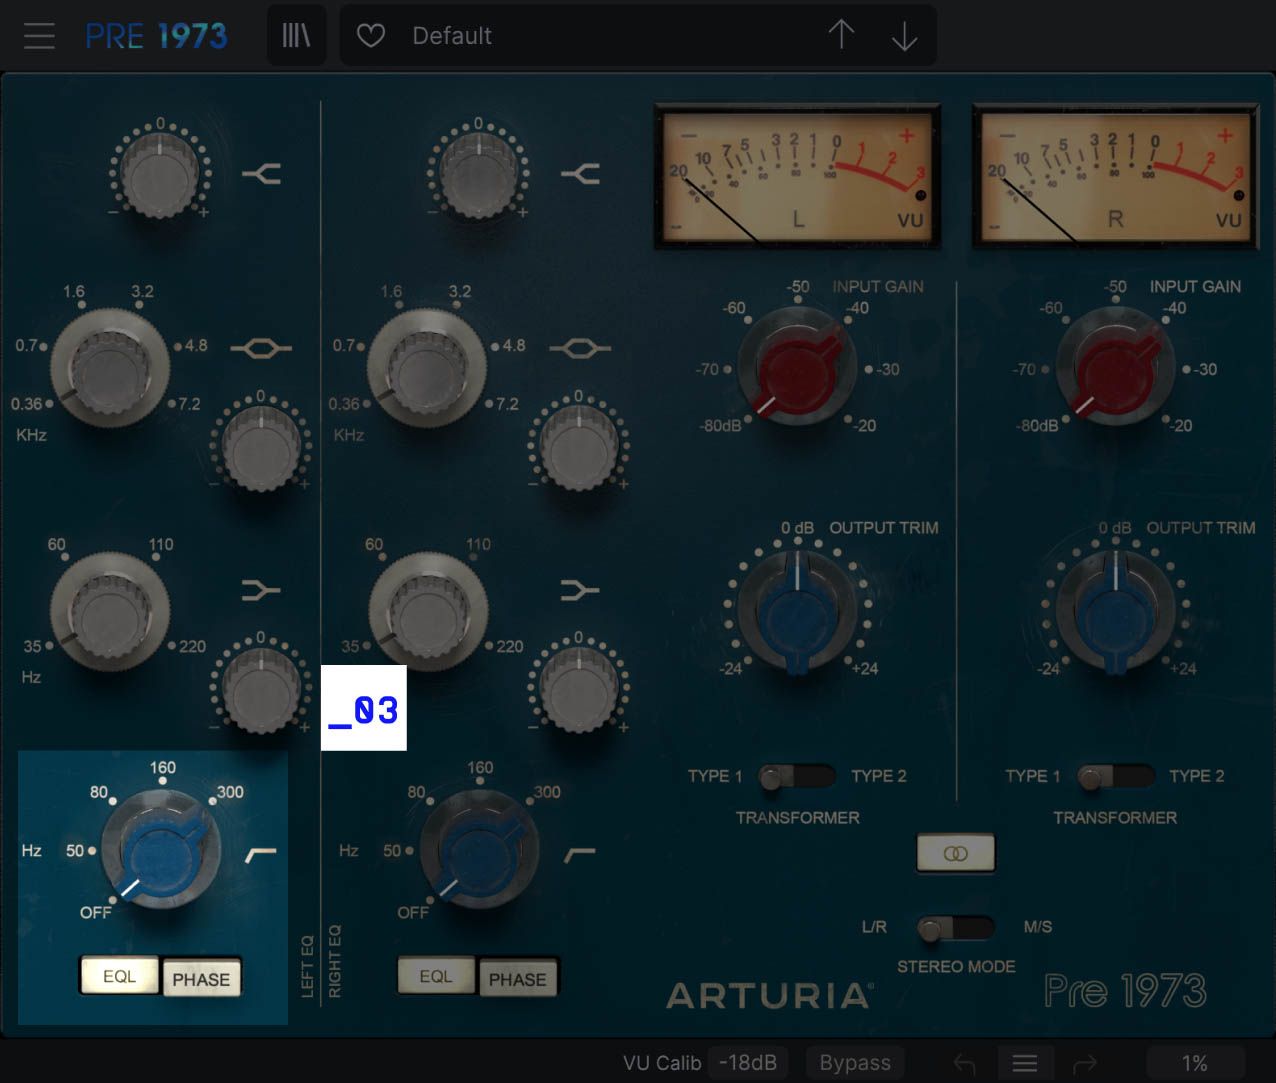Click the Bypass button
The height and width of the screenshot is (1083, 1276).
pos(855,1062)
